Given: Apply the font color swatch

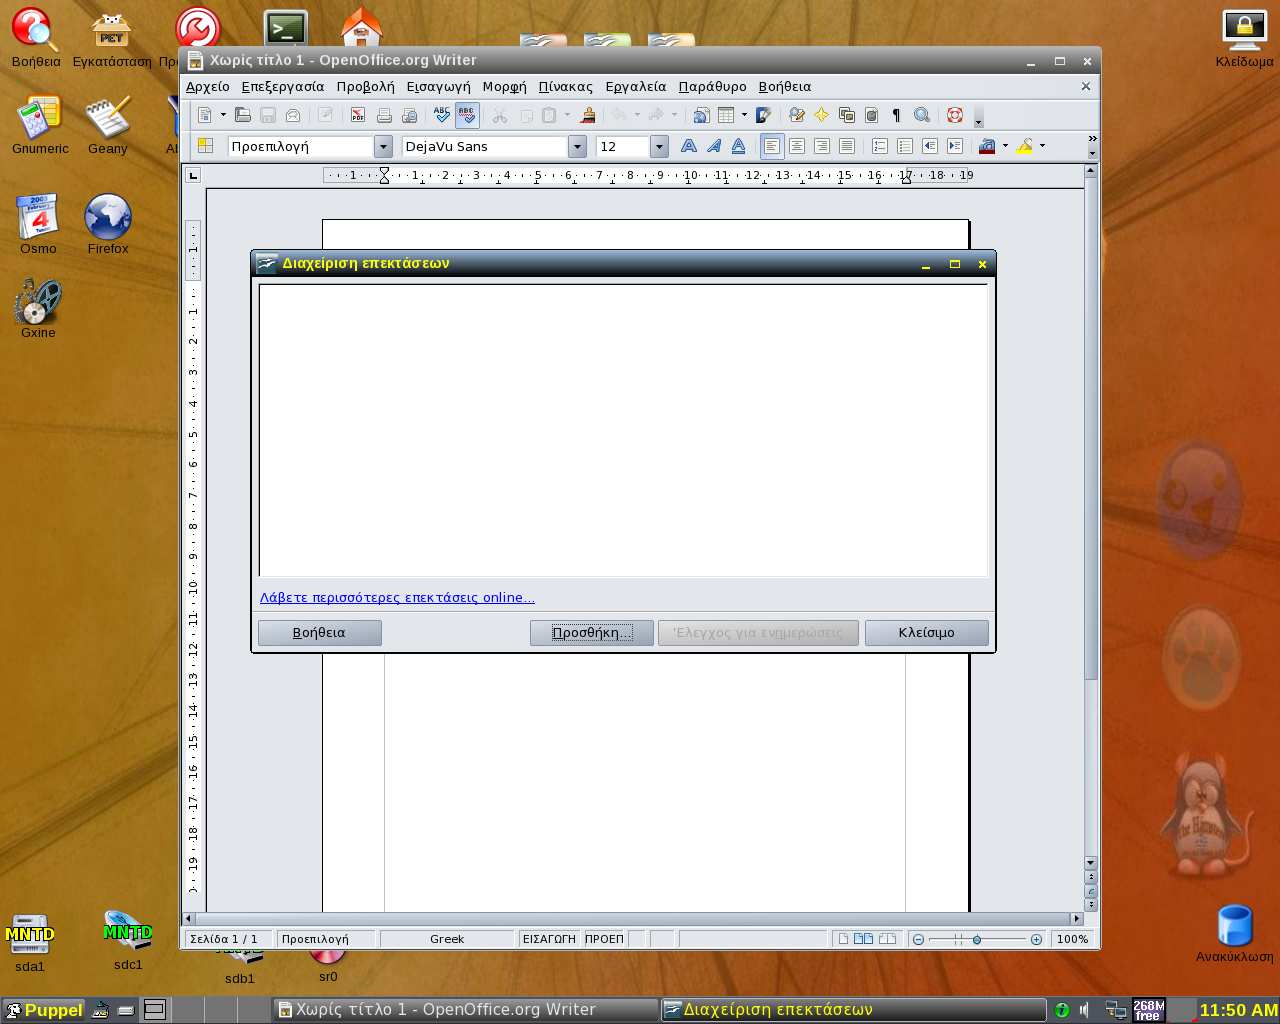Looking at the screenshot, I should [988, 146].
